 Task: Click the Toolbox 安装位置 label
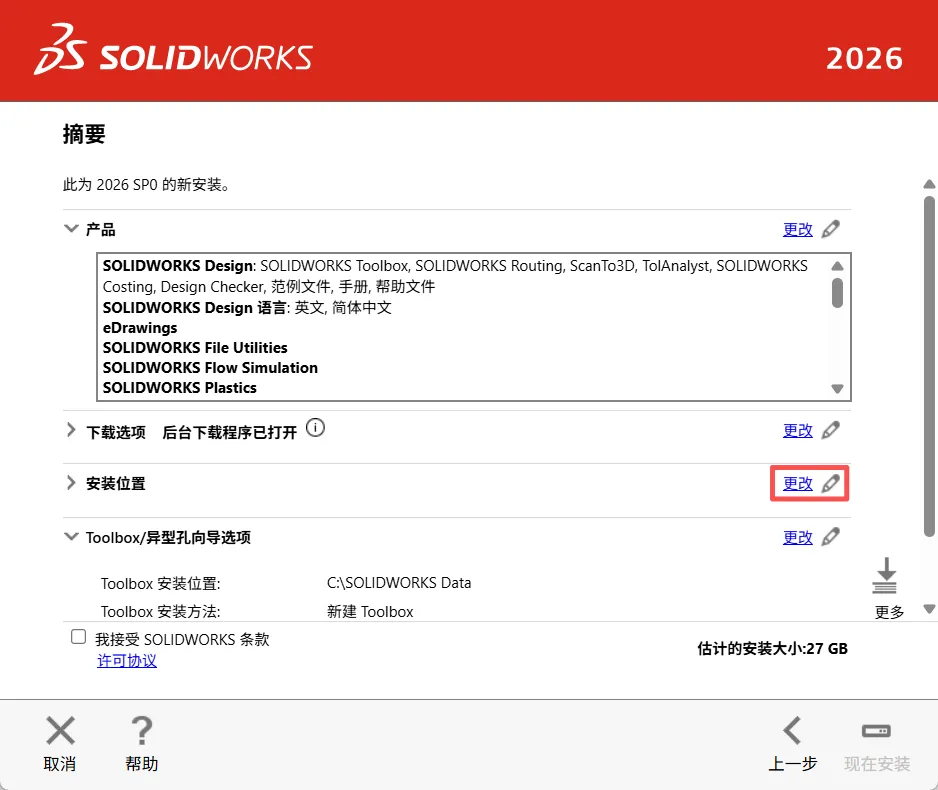pyautogui.click(x=160, y=584)
